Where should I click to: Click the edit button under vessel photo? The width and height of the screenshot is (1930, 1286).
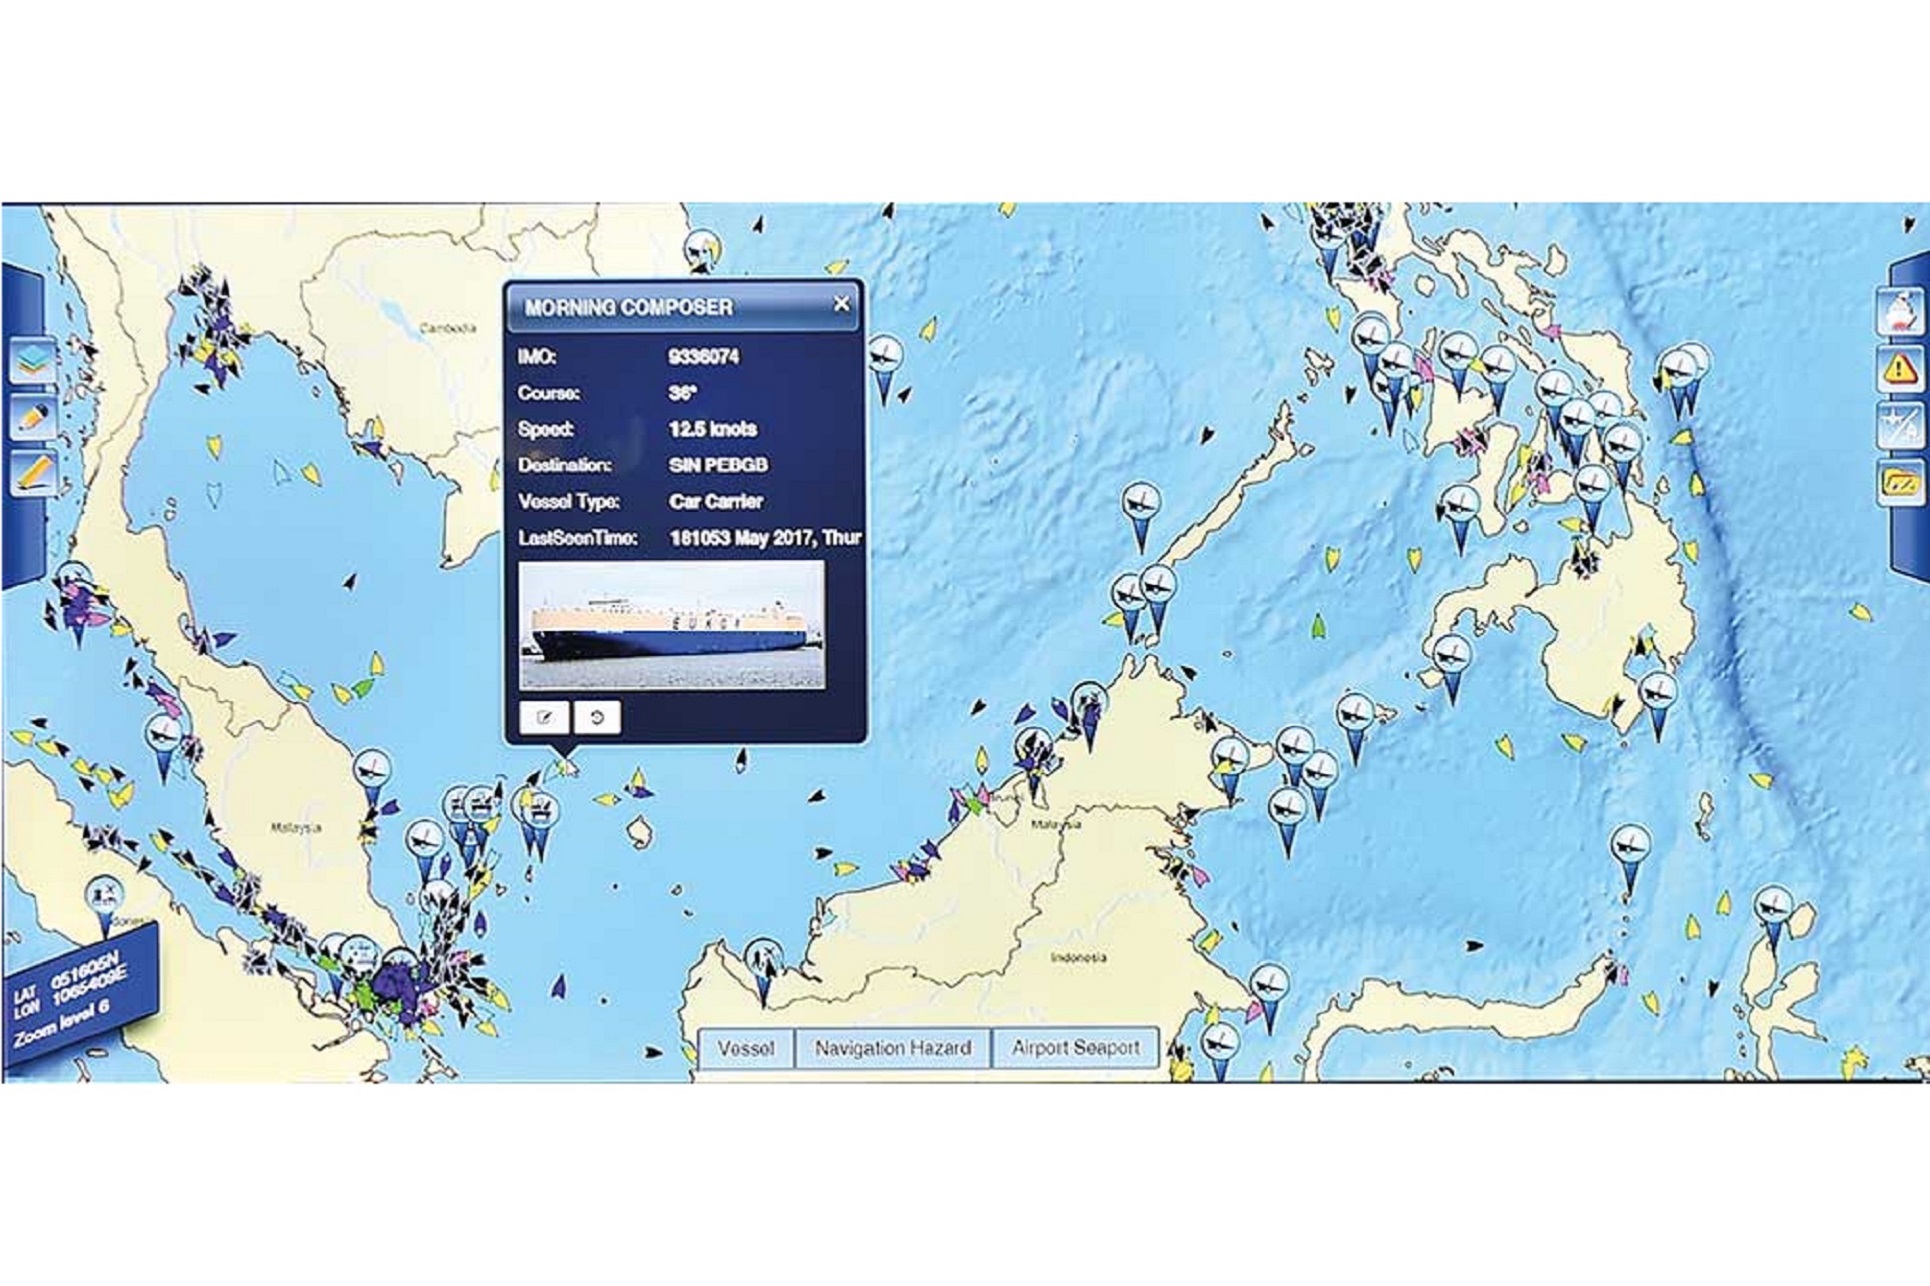[544, 717]
